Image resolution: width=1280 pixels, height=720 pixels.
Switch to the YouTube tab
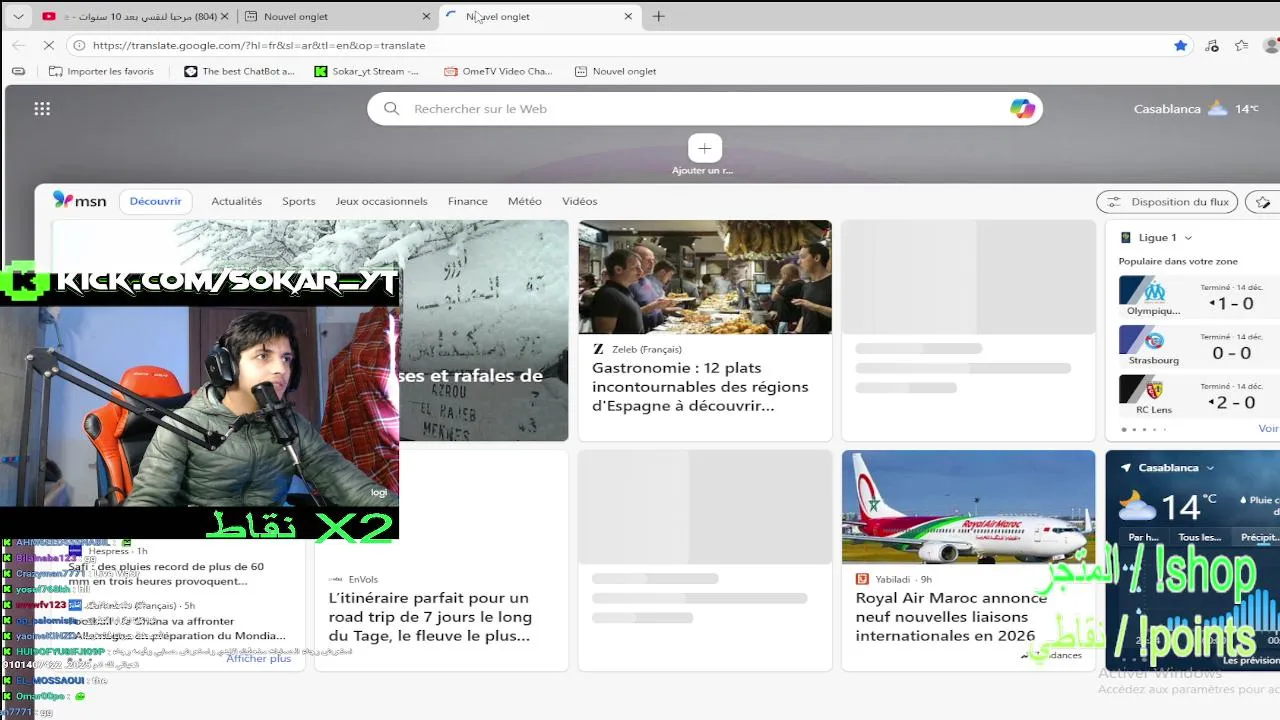click(135, 16)
